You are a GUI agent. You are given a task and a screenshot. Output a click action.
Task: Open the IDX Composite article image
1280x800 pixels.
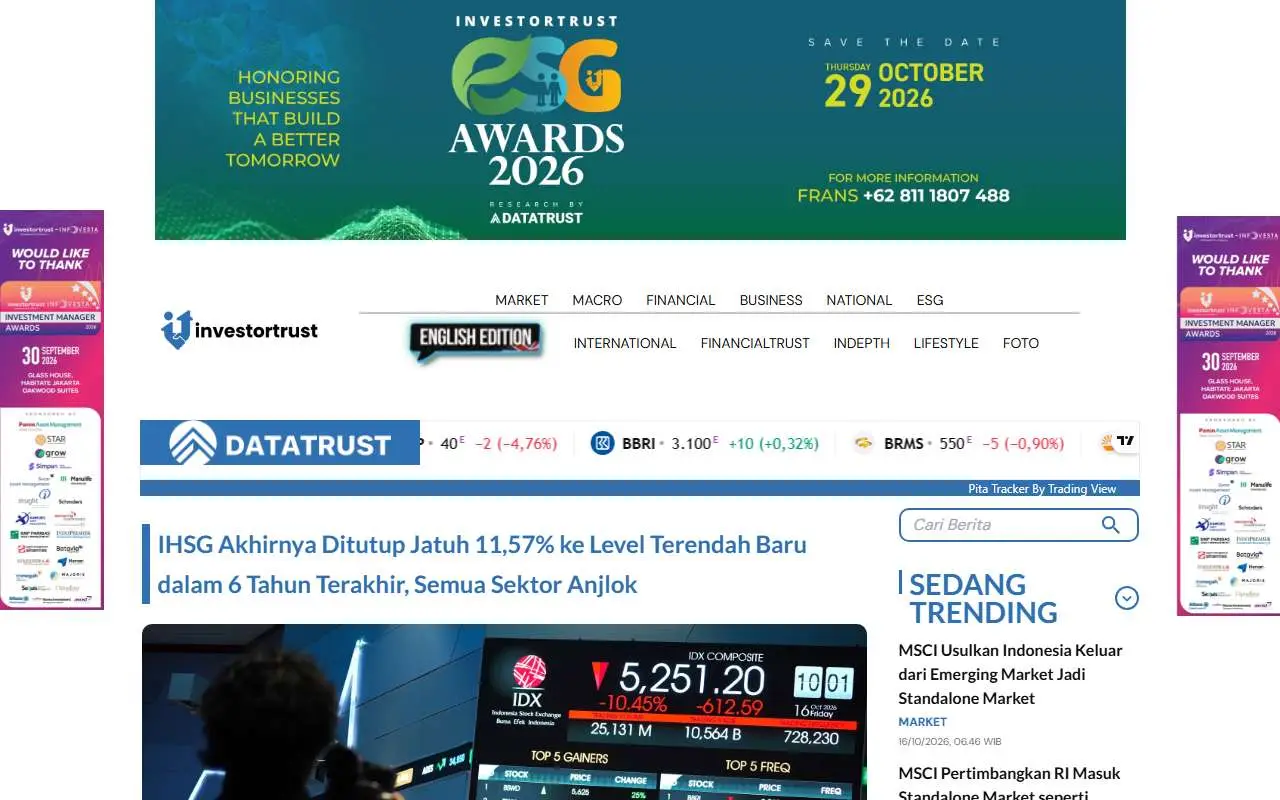point(504,712)
